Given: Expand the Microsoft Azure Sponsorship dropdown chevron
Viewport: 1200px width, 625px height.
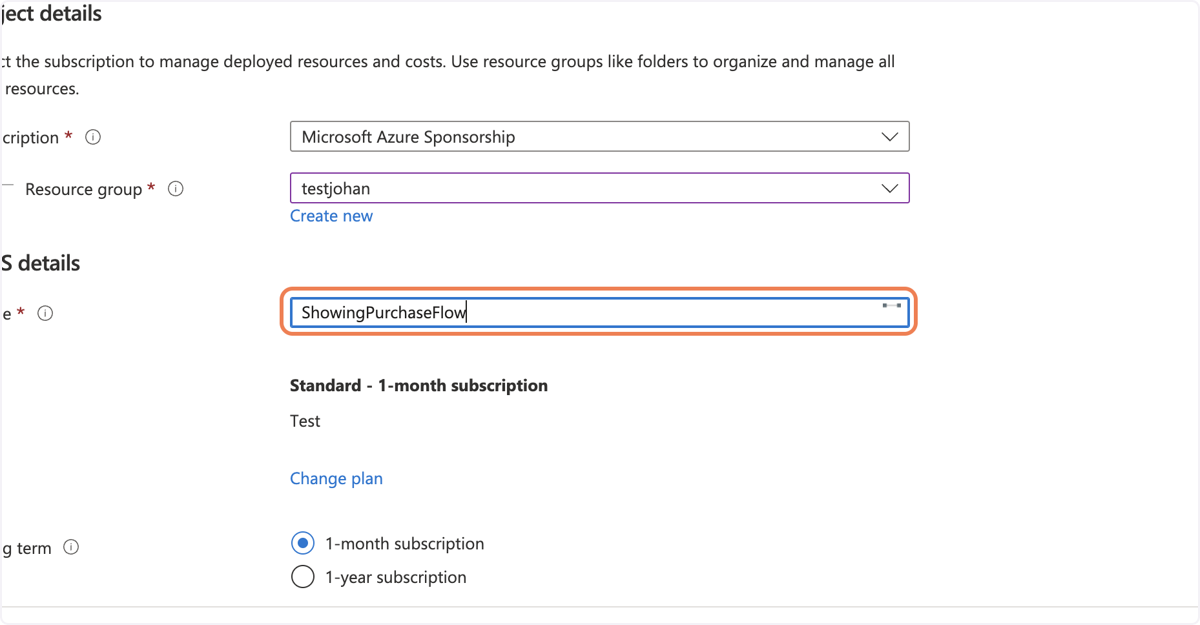Looking at the screenshot, I should 889,137.
